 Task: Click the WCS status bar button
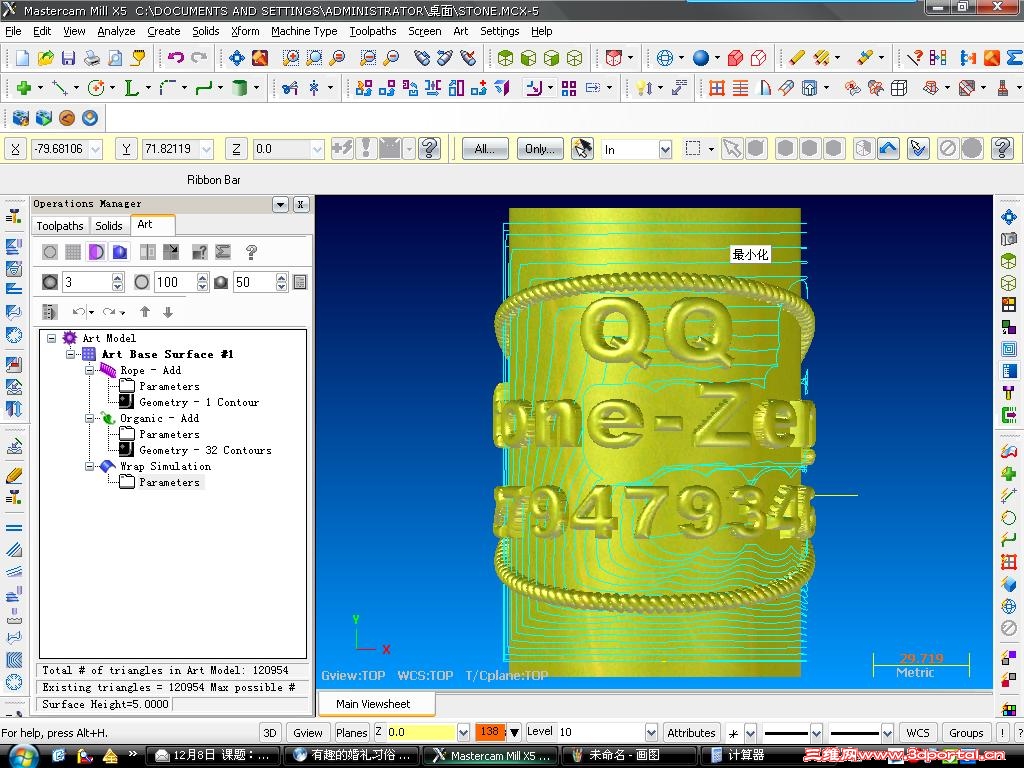(918, 732)
